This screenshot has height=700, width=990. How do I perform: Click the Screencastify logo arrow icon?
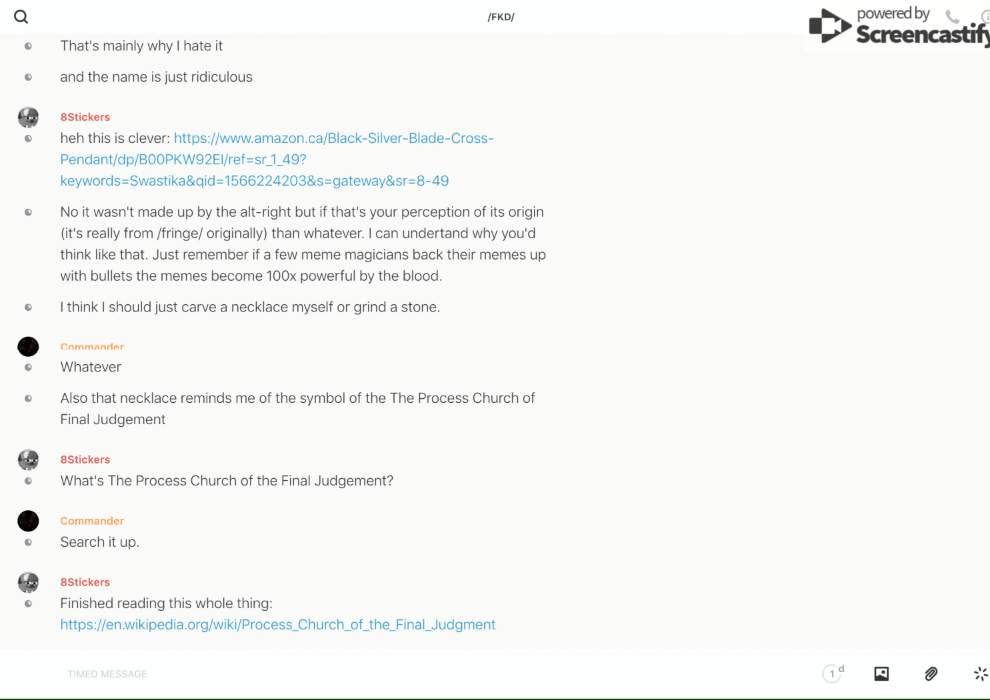[829, 26]
